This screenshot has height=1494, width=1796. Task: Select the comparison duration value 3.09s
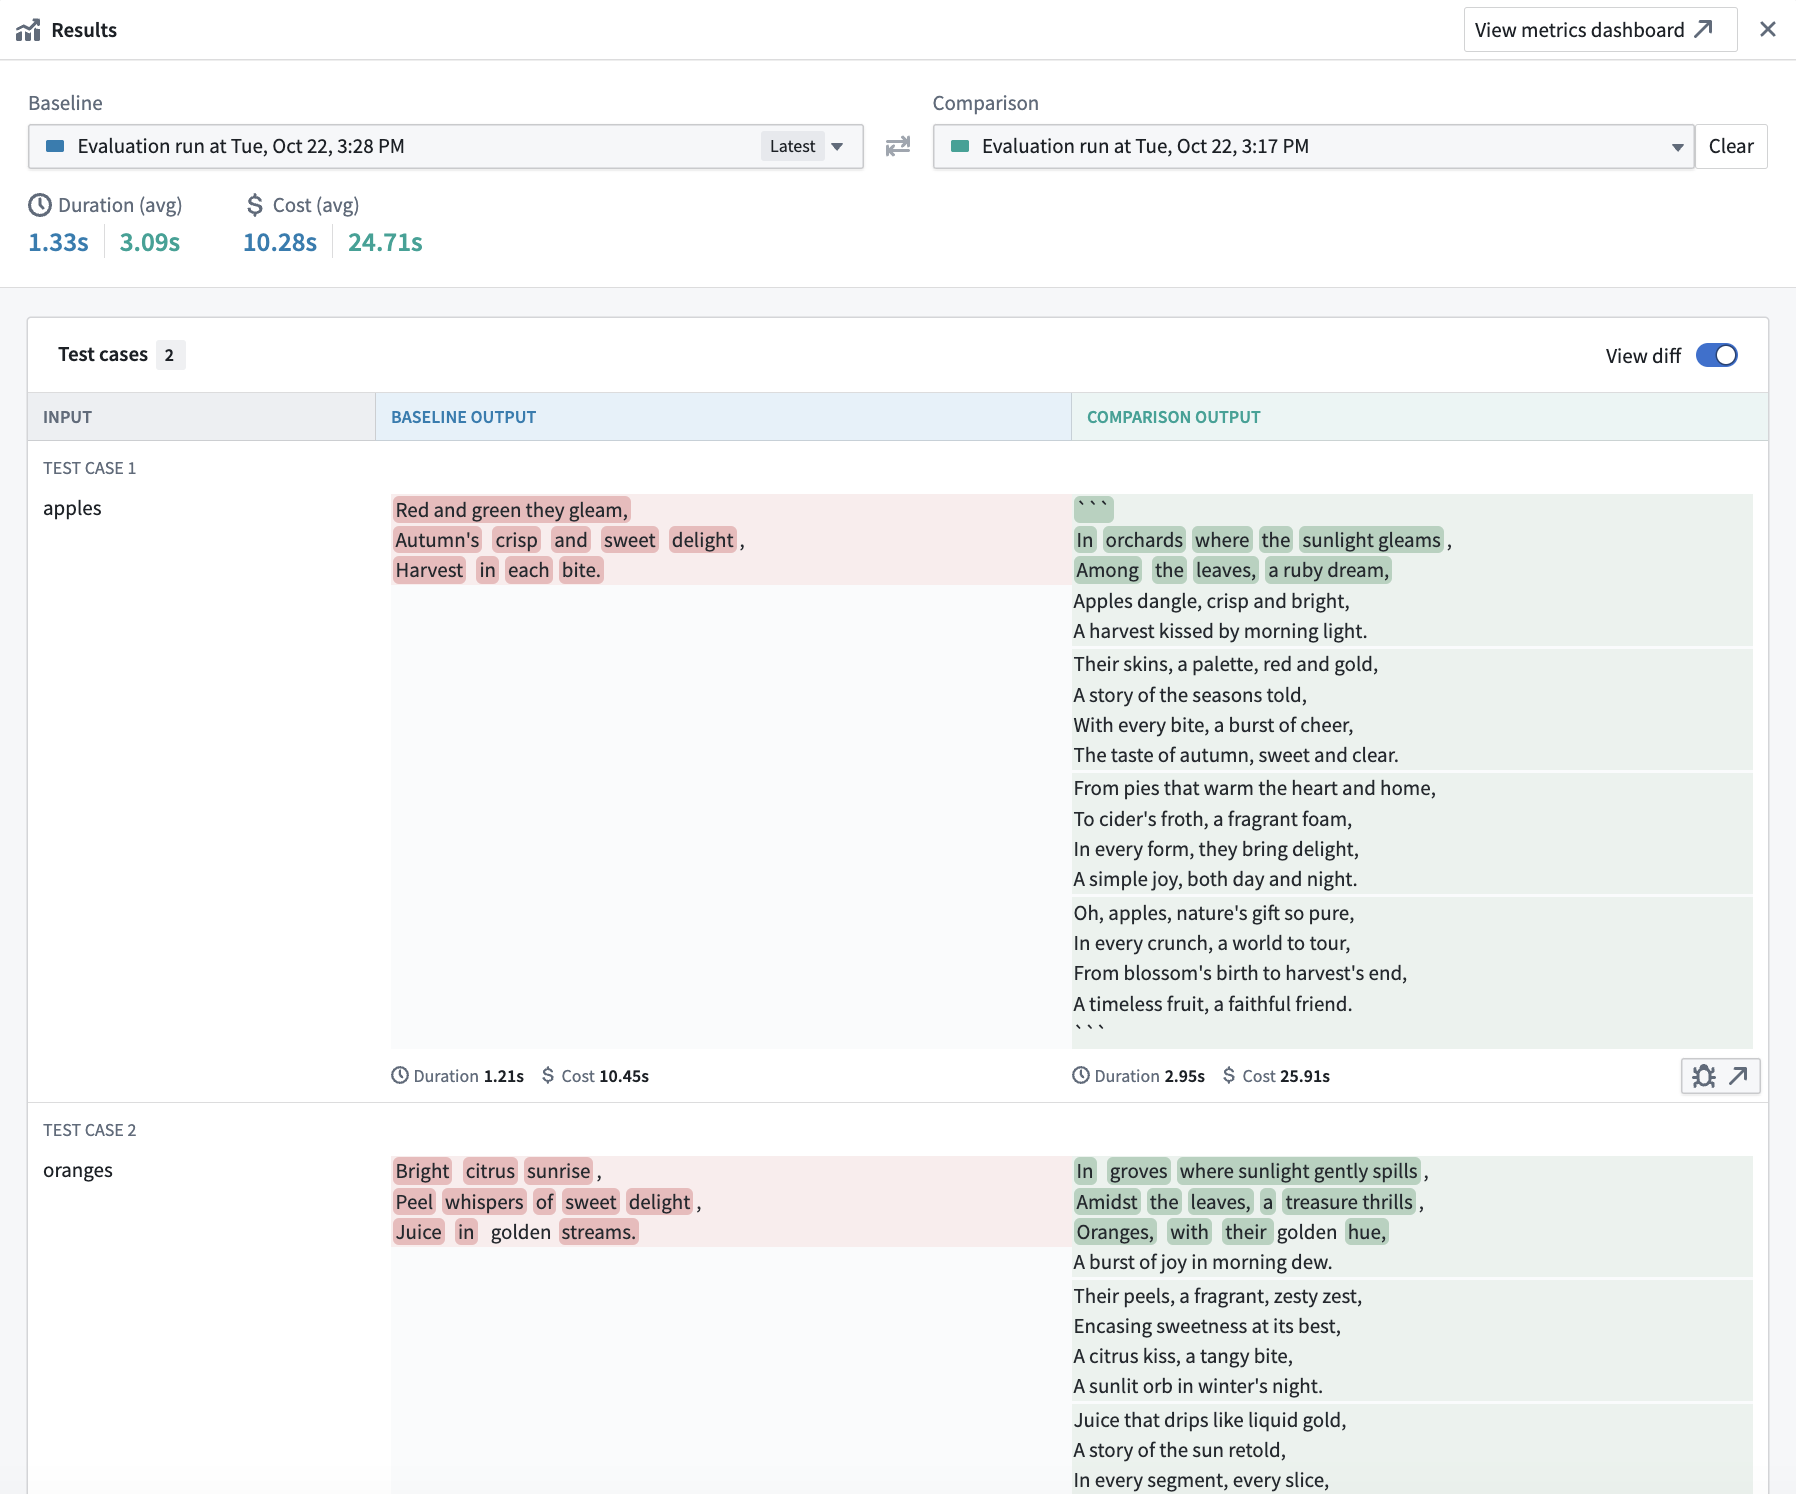(150, 242)
